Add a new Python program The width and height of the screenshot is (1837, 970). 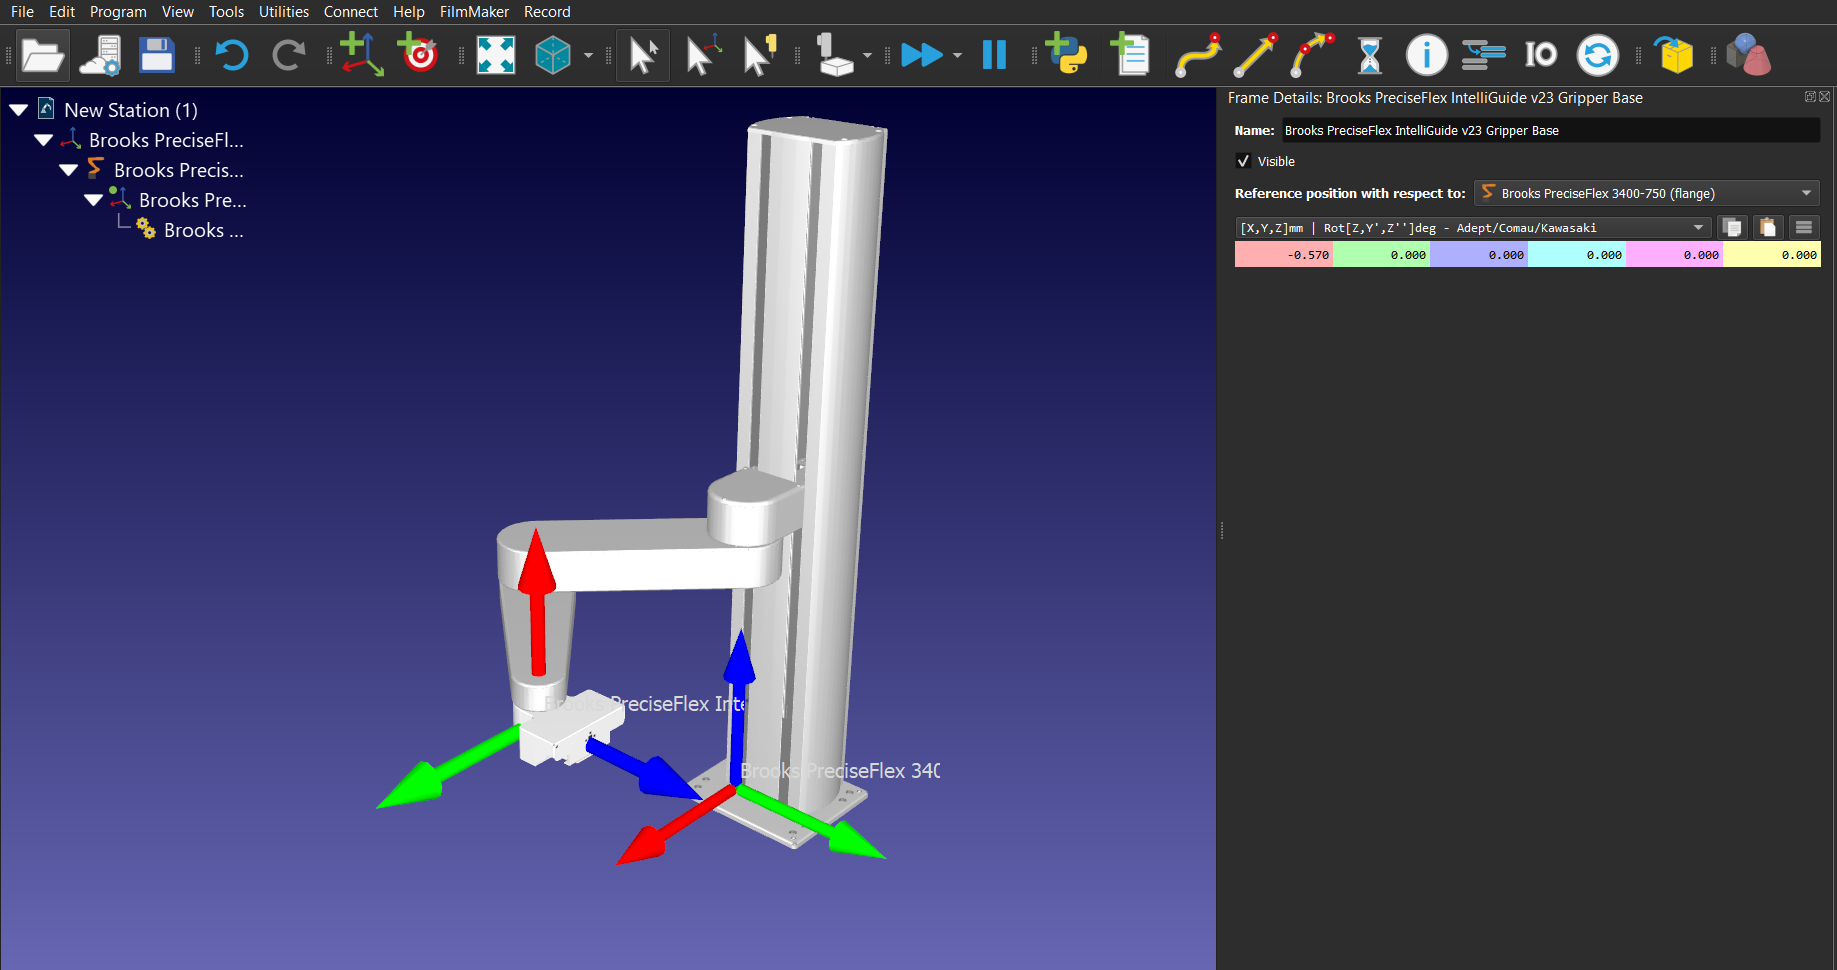click(1065, 55)
